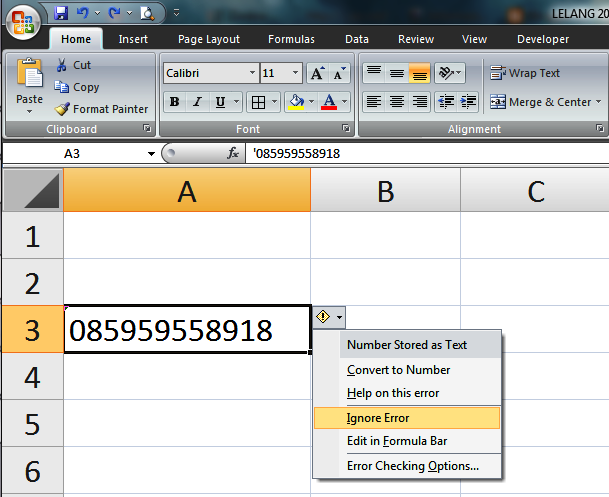Click Merge & Center
609x497 pixels.
(x=540, y=102)
